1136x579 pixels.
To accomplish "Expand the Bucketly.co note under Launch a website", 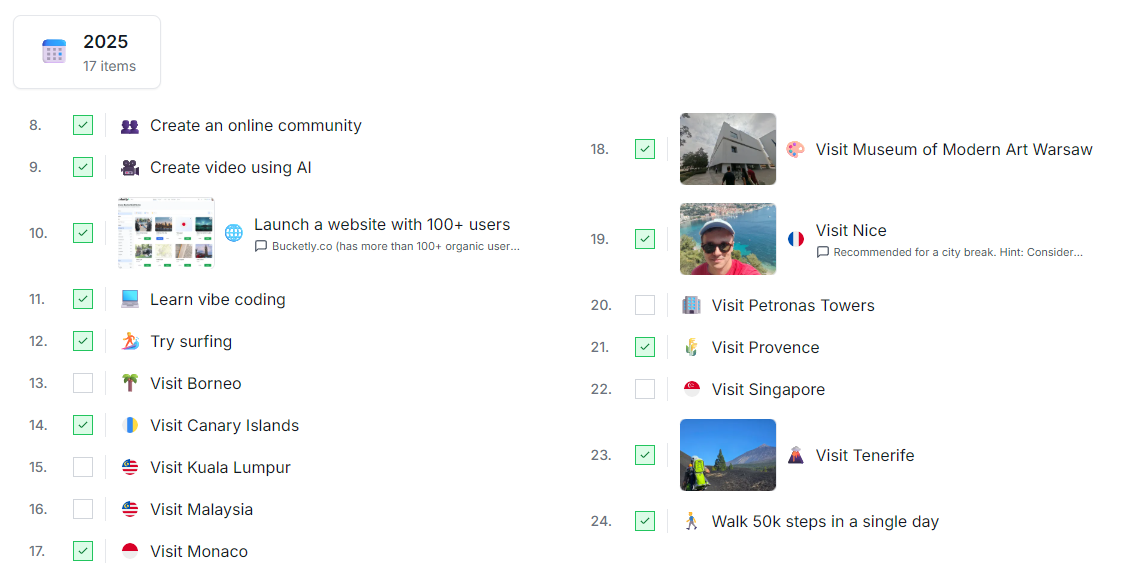I will click(x=387, y=246).
